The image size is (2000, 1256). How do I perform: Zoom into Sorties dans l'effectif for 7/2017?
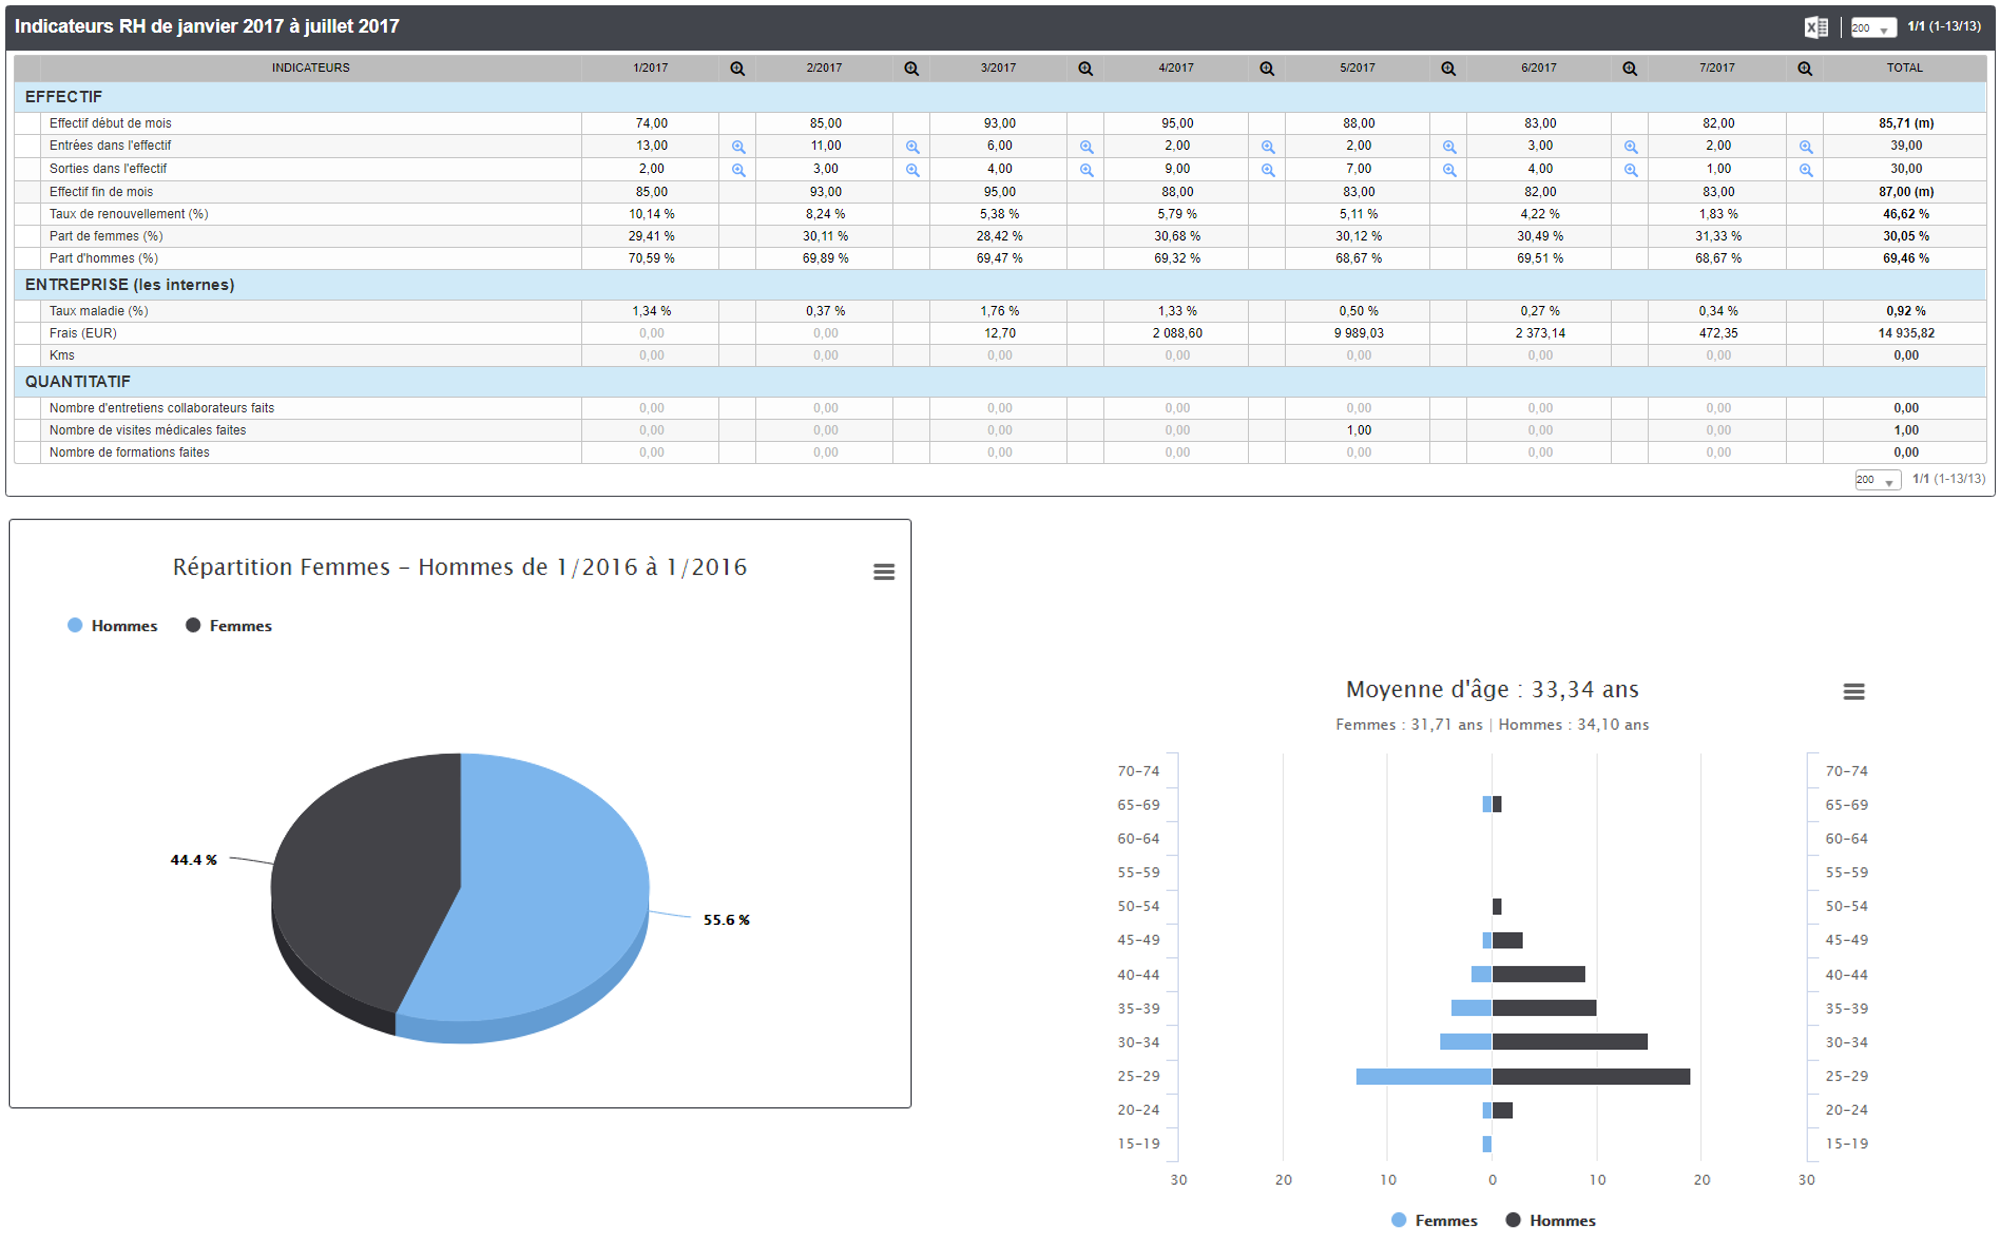pyautogui.click(x=1805, y=170)
